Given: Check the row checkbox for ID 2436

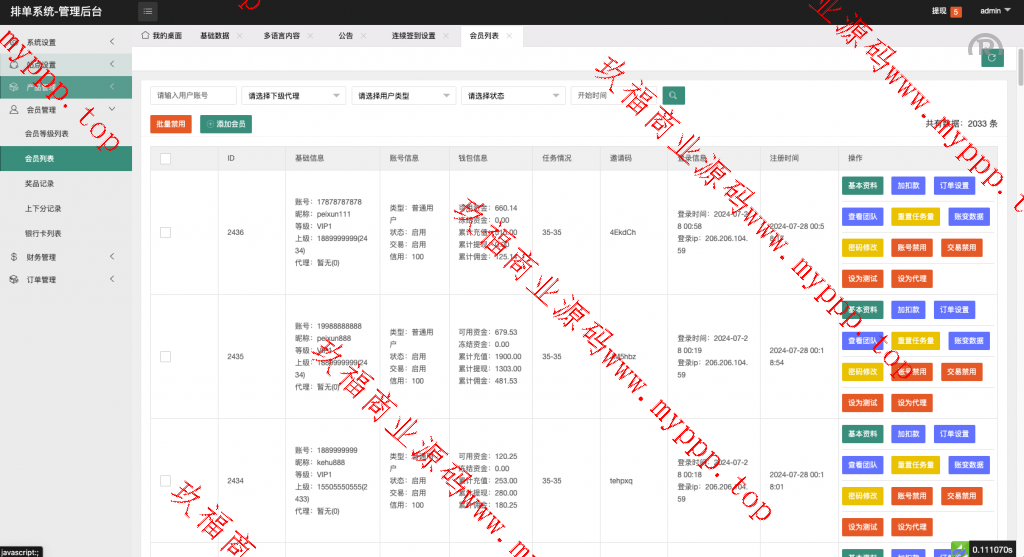Looking at the screenshot, I should pyautogui.click(x=165, y=232).
